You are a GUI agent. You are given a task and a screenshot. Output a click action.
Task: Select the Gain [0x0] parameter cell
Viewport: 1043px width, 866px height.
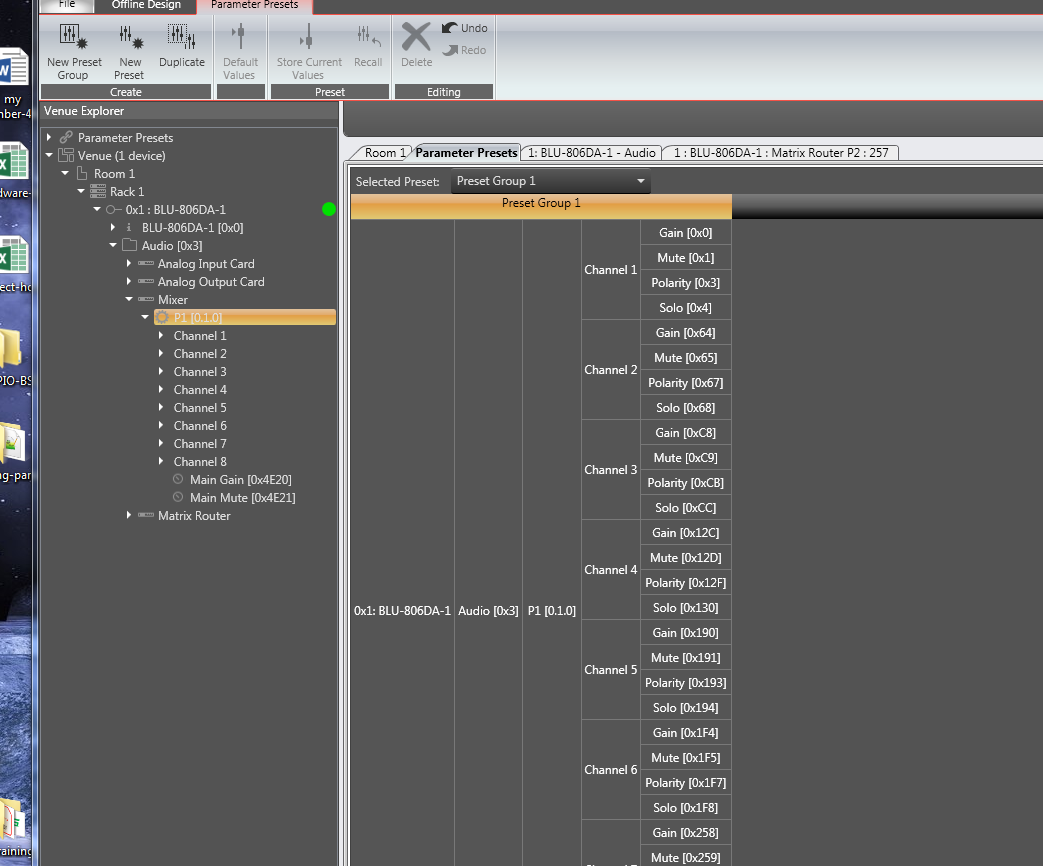(685, 233)
